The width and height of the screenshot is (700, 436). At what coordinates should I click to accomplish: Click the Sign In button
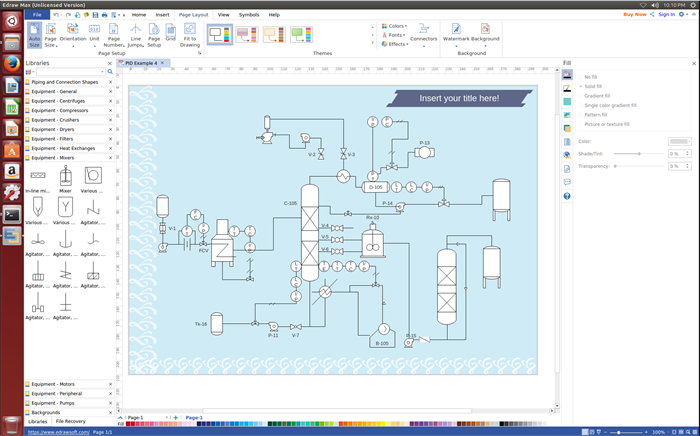point(666,15)
